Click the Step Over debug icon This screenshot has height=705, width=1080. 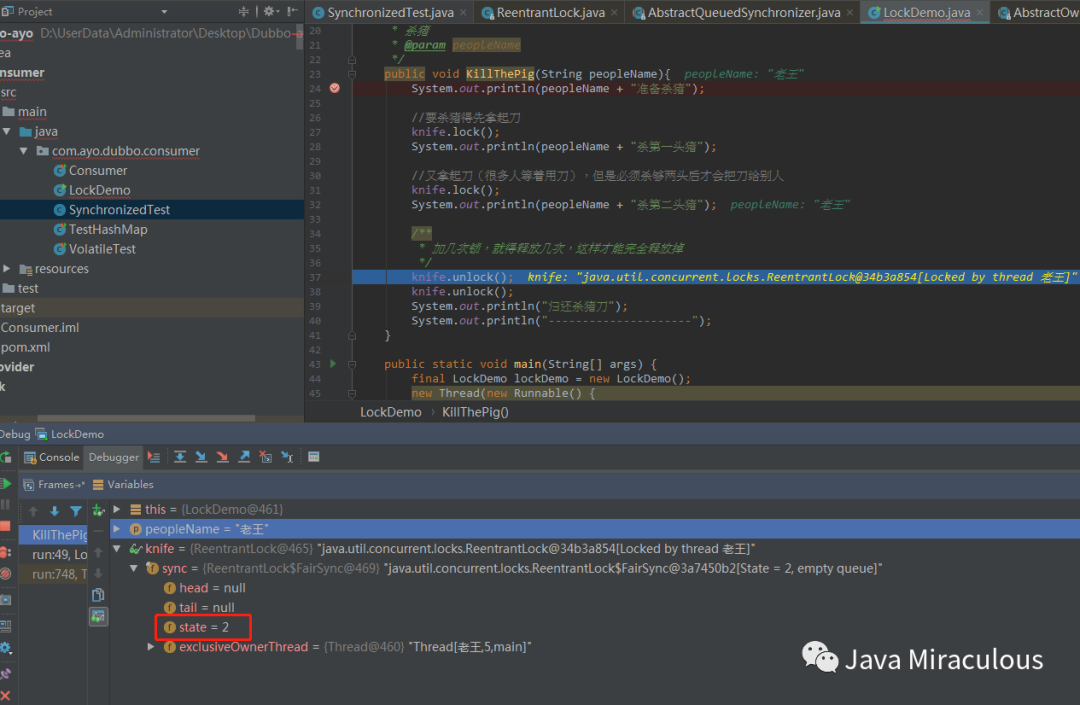coord(180,457)
